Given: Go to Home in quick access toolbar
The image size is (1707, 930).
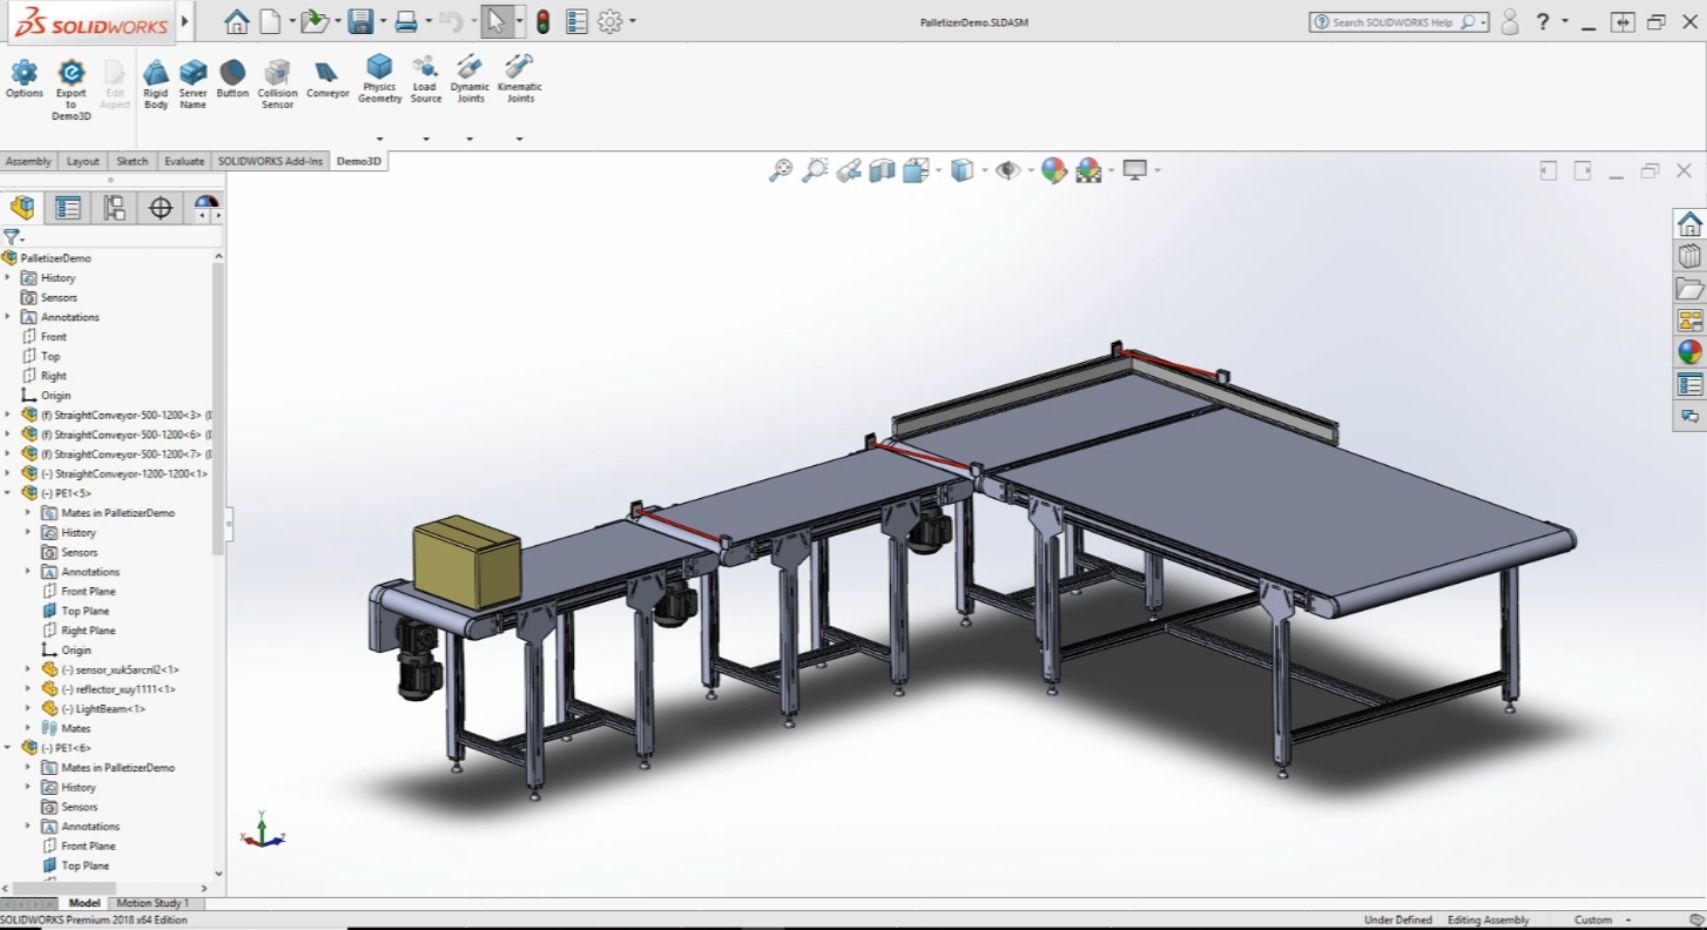Looking at the screenshot, I should [x=237, y=21].
